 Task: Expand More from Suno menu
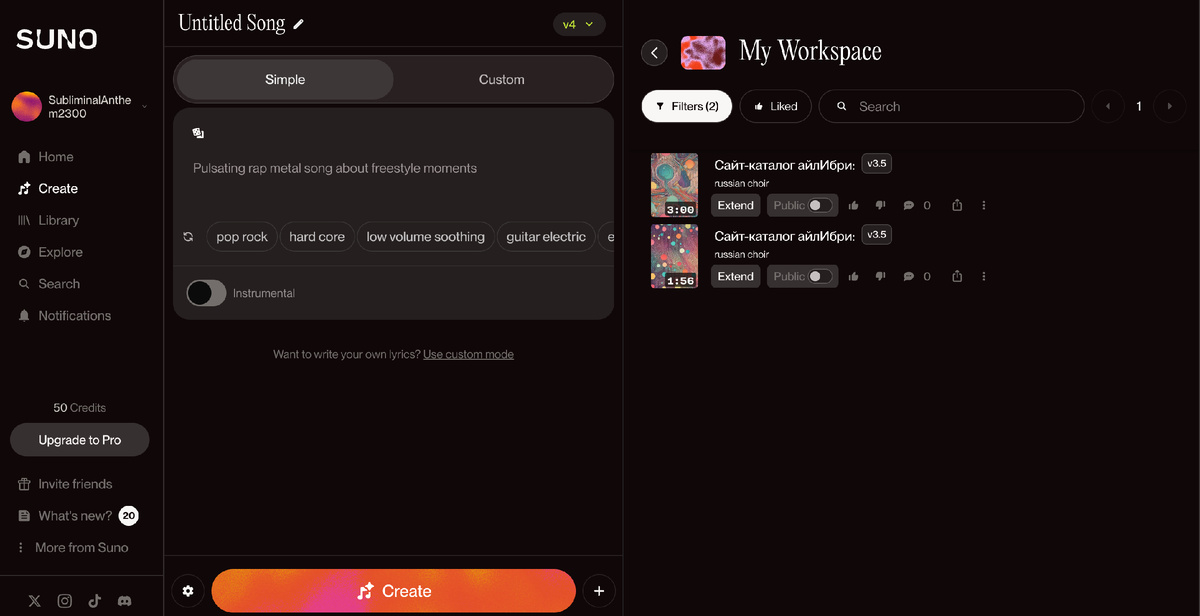[72, 548]
